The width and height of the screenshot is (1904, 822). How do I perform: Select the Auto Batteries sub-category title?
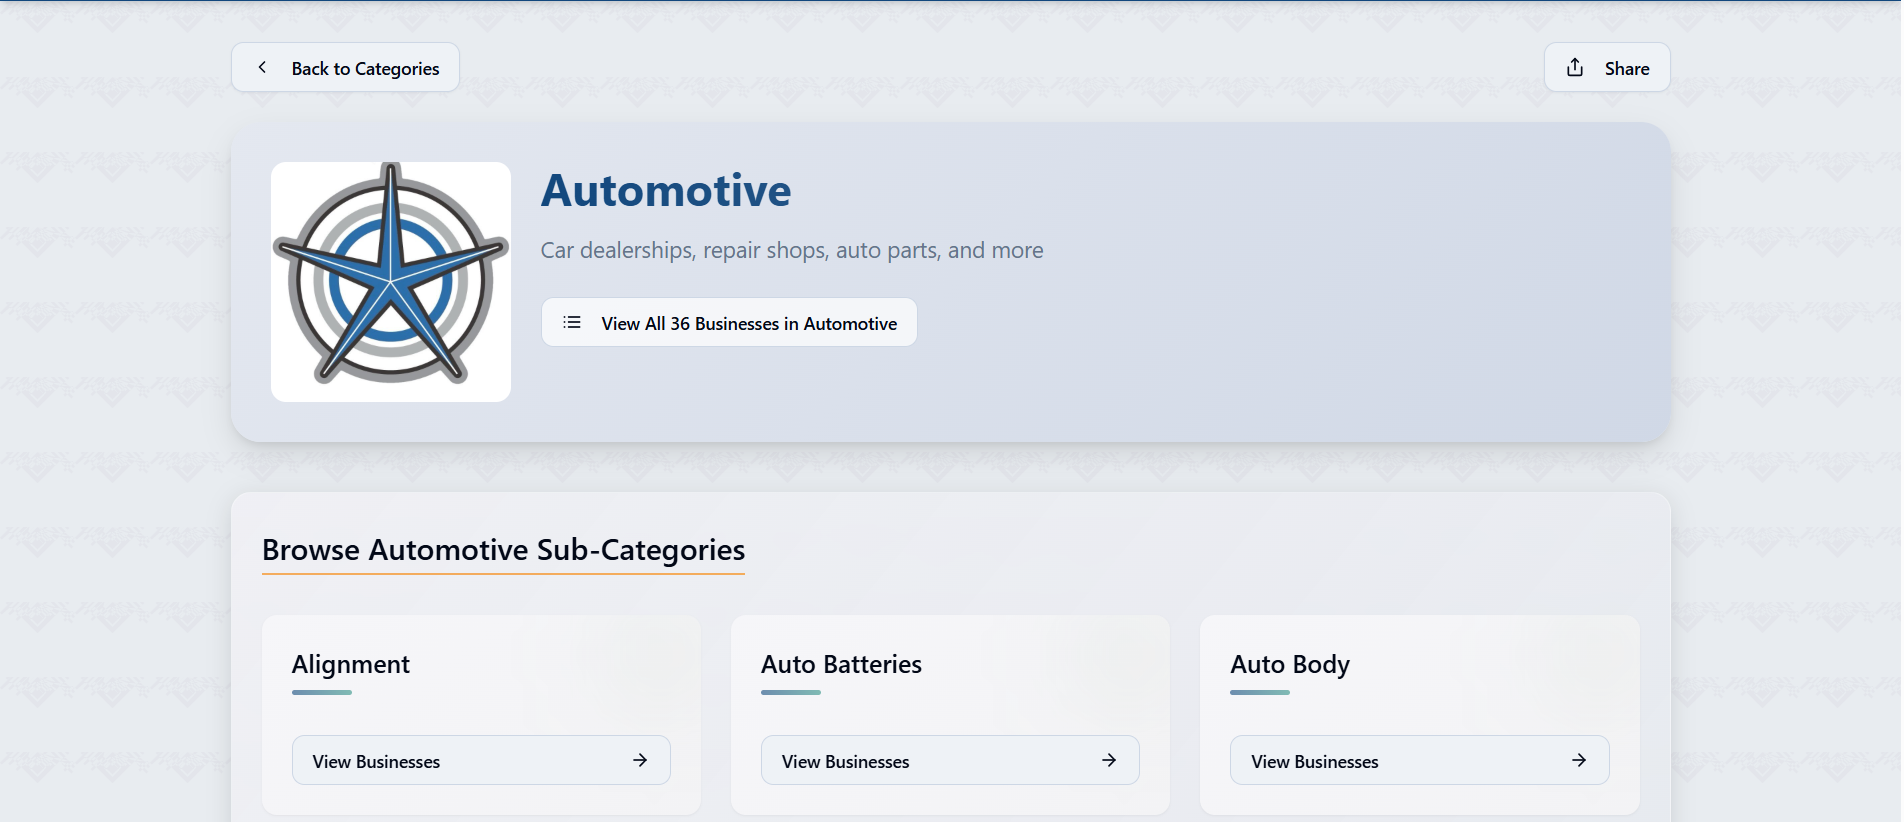pos(841,665)
